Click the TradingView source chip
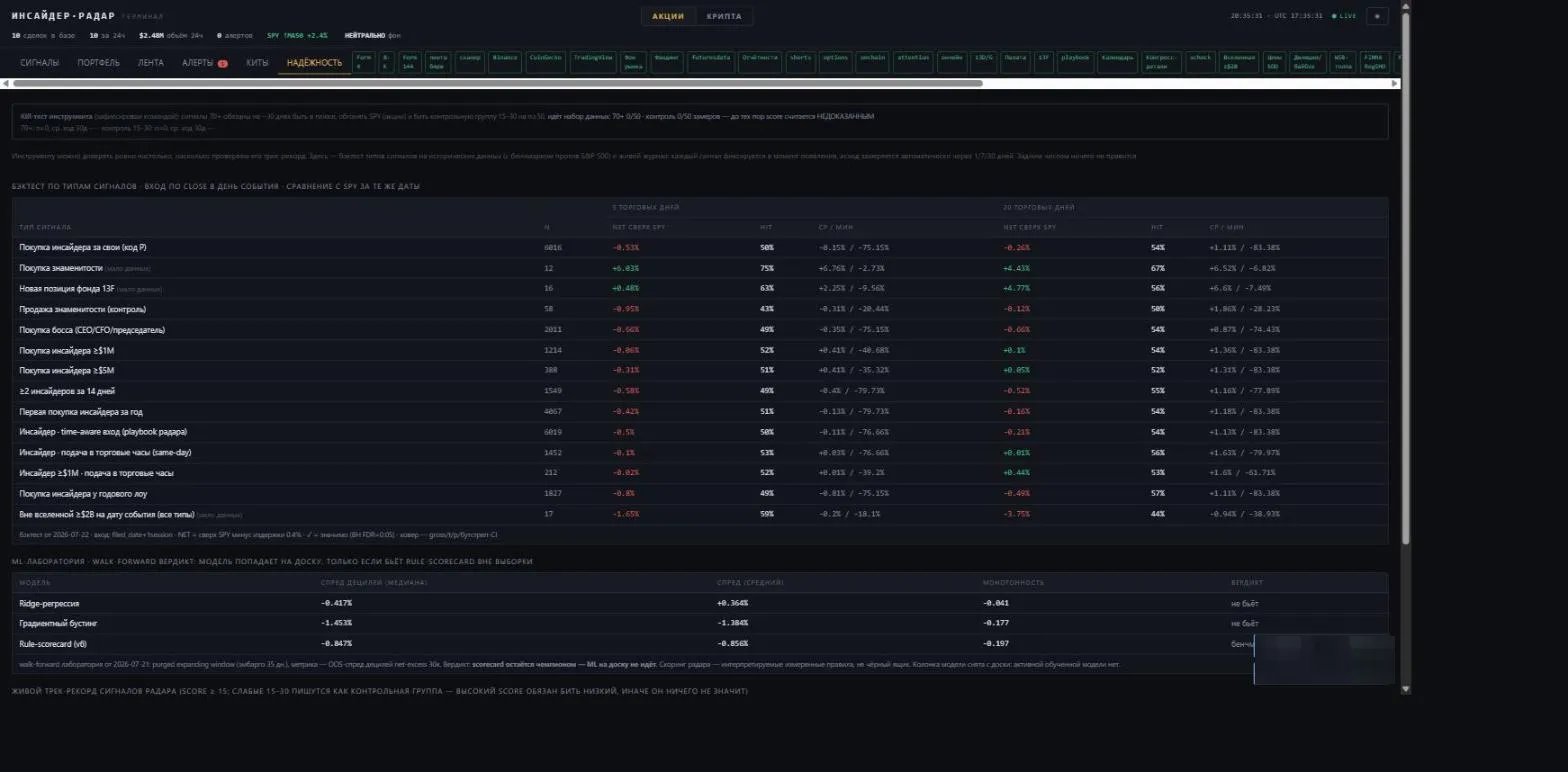The image size is (1568, 772). point(593,63)
